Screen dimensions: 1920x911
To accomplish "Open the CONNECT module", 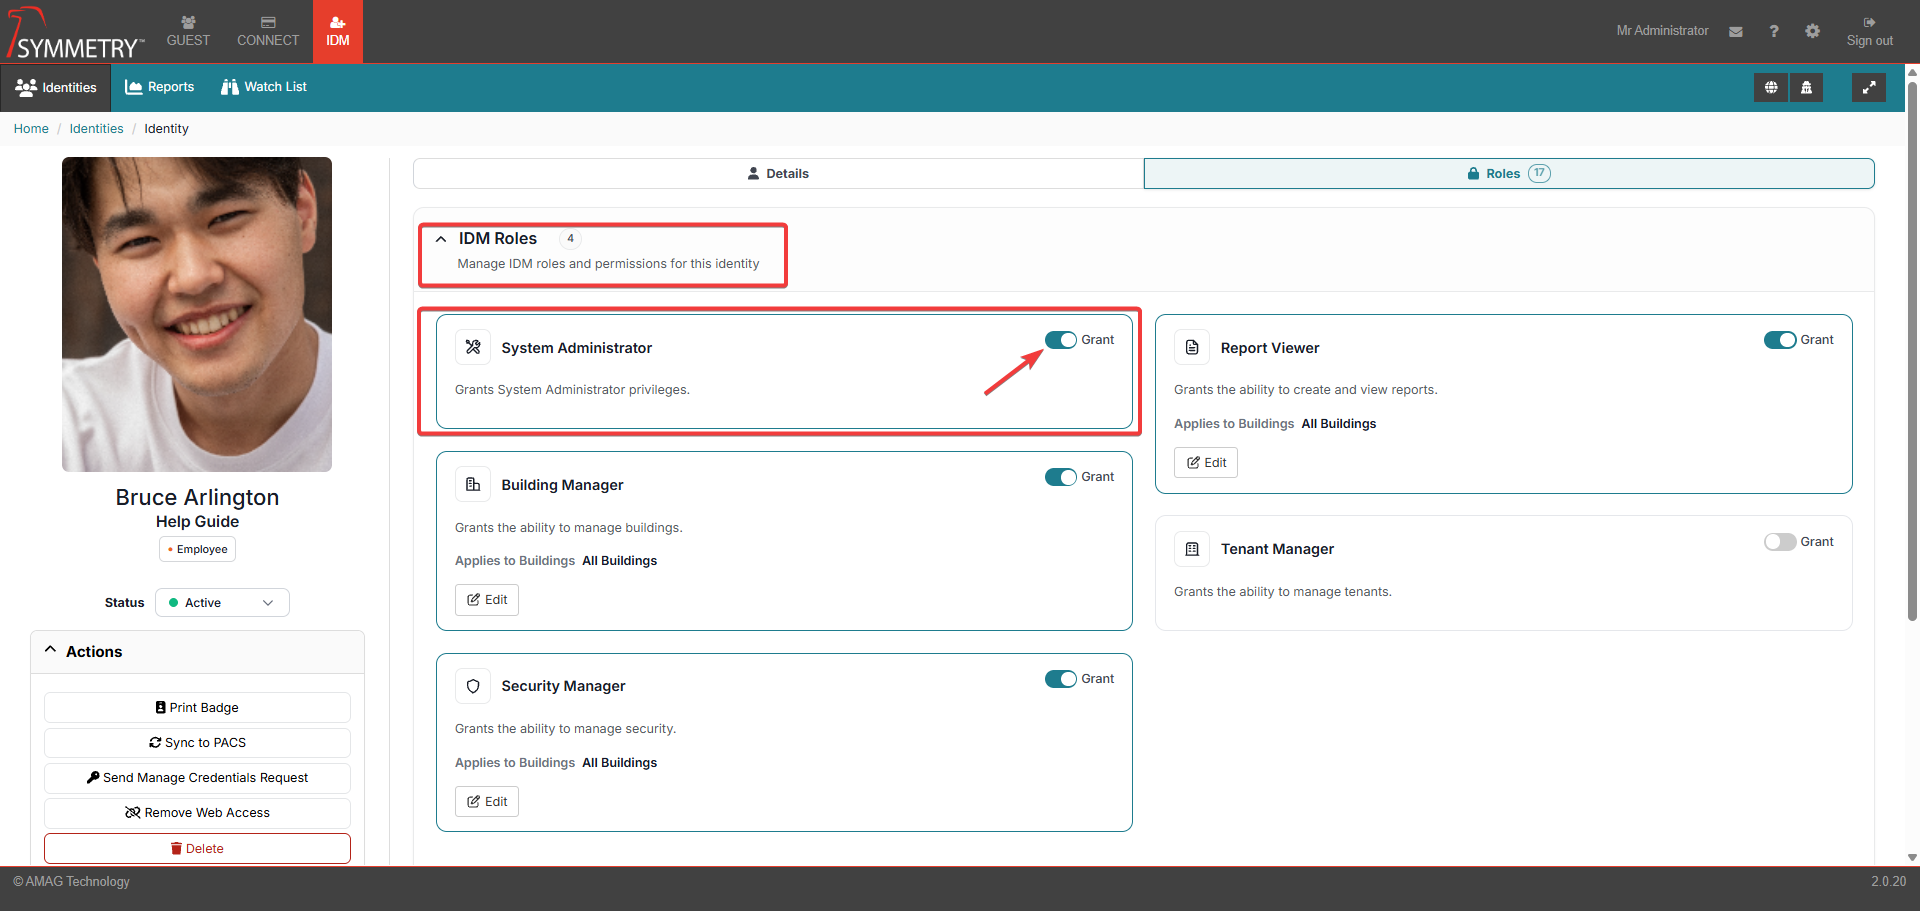I will click(268, 32).
